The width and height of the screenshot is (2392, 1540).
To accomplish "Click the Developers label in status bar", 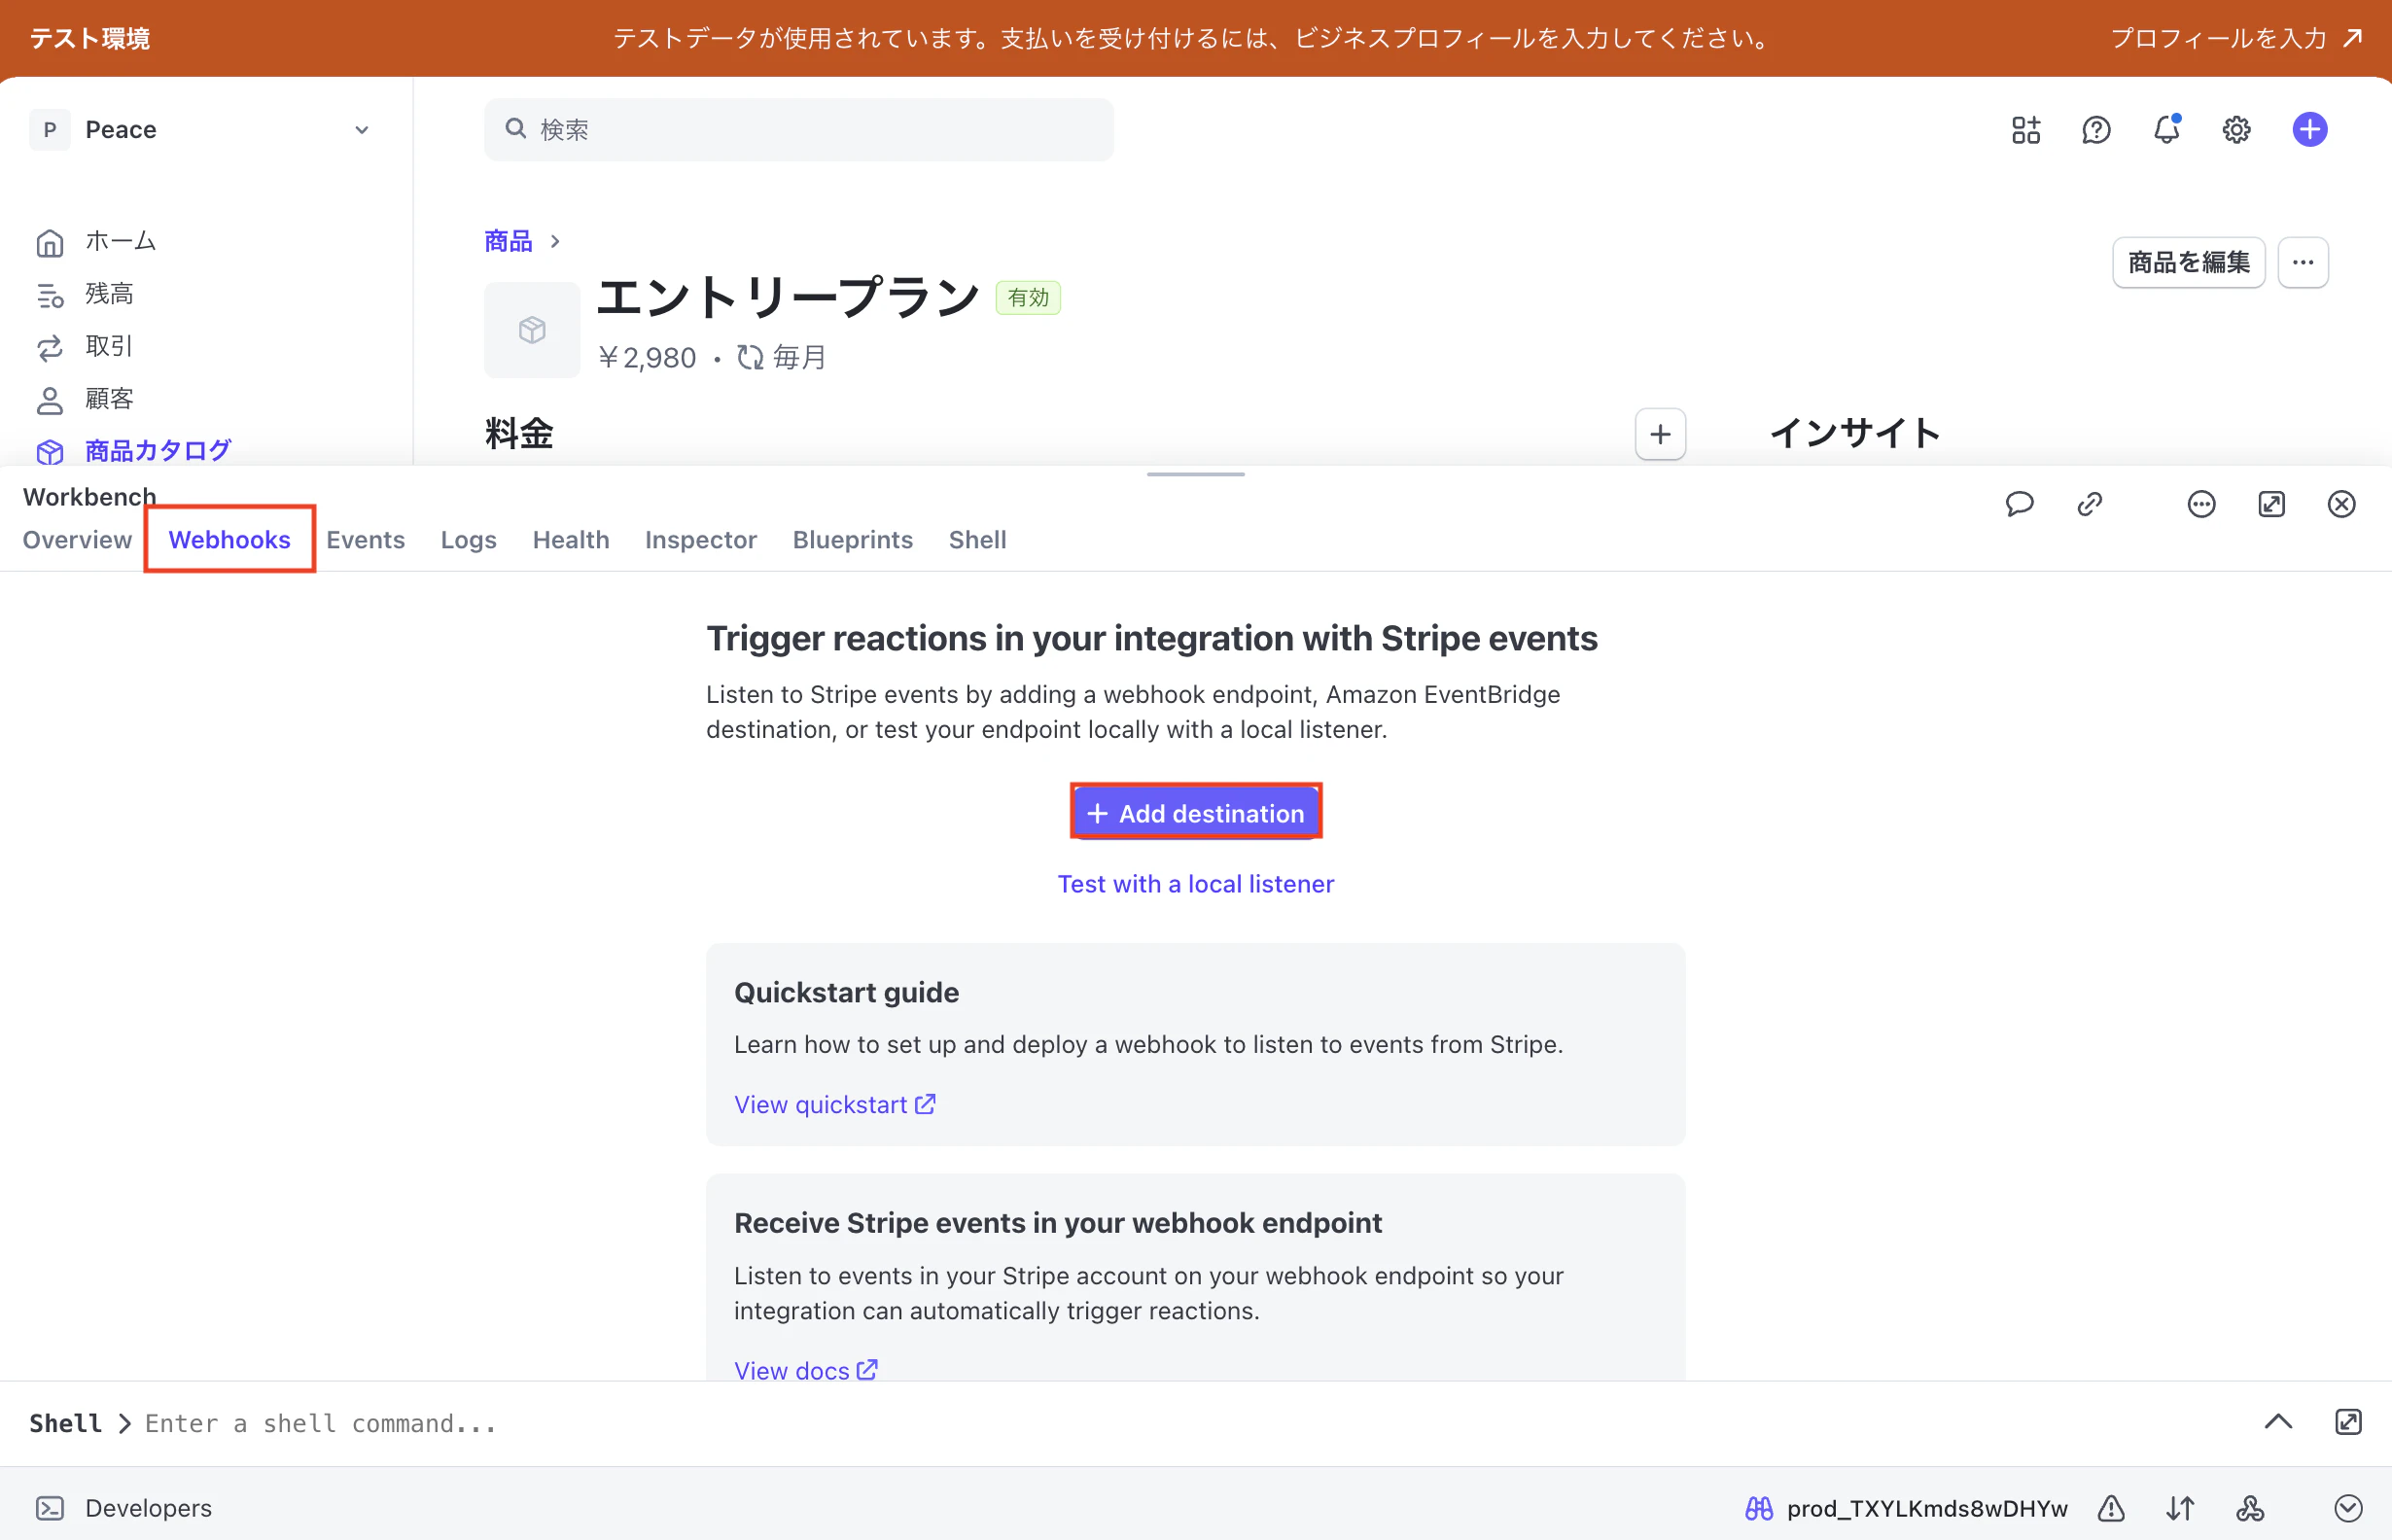I will [x=148, y=1508].
